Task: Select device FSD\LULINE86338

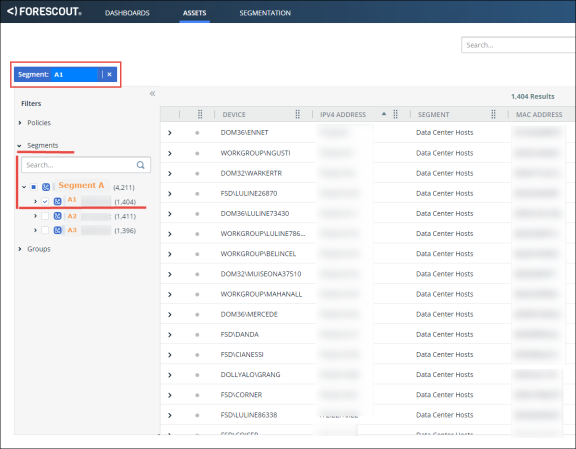Action: click(249, 415)
